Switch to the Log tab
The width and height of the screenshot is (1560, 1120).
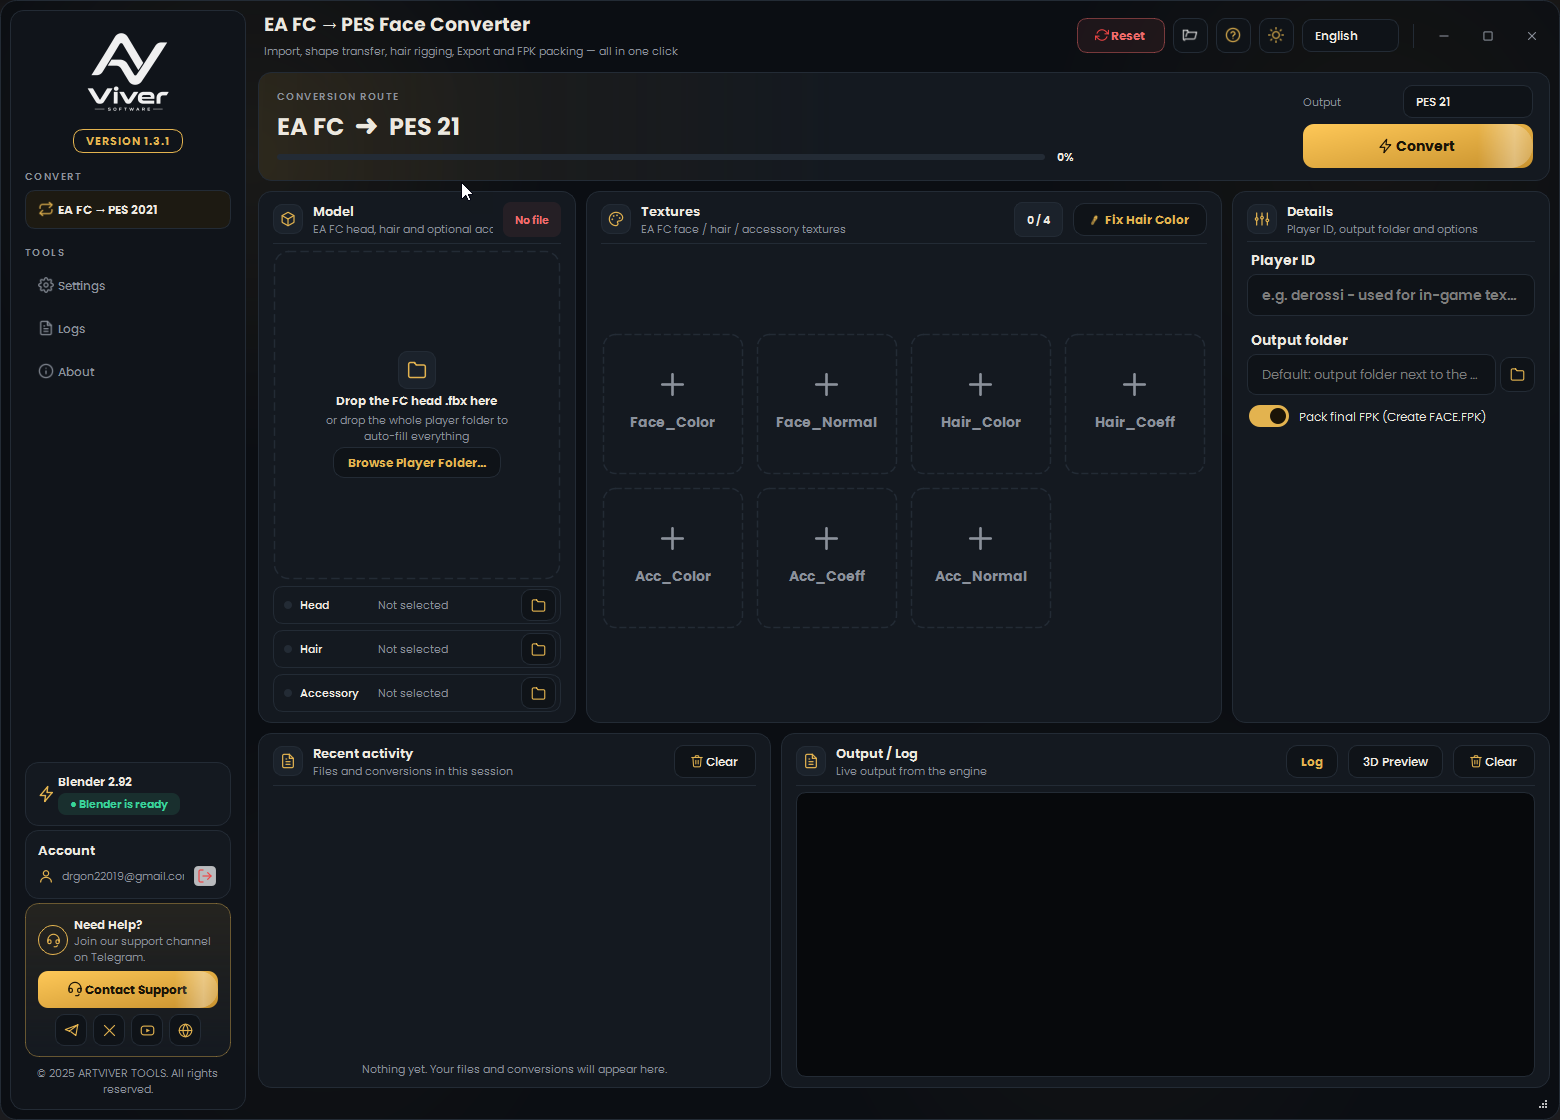pyautogui.click(x=1312, y=762)
